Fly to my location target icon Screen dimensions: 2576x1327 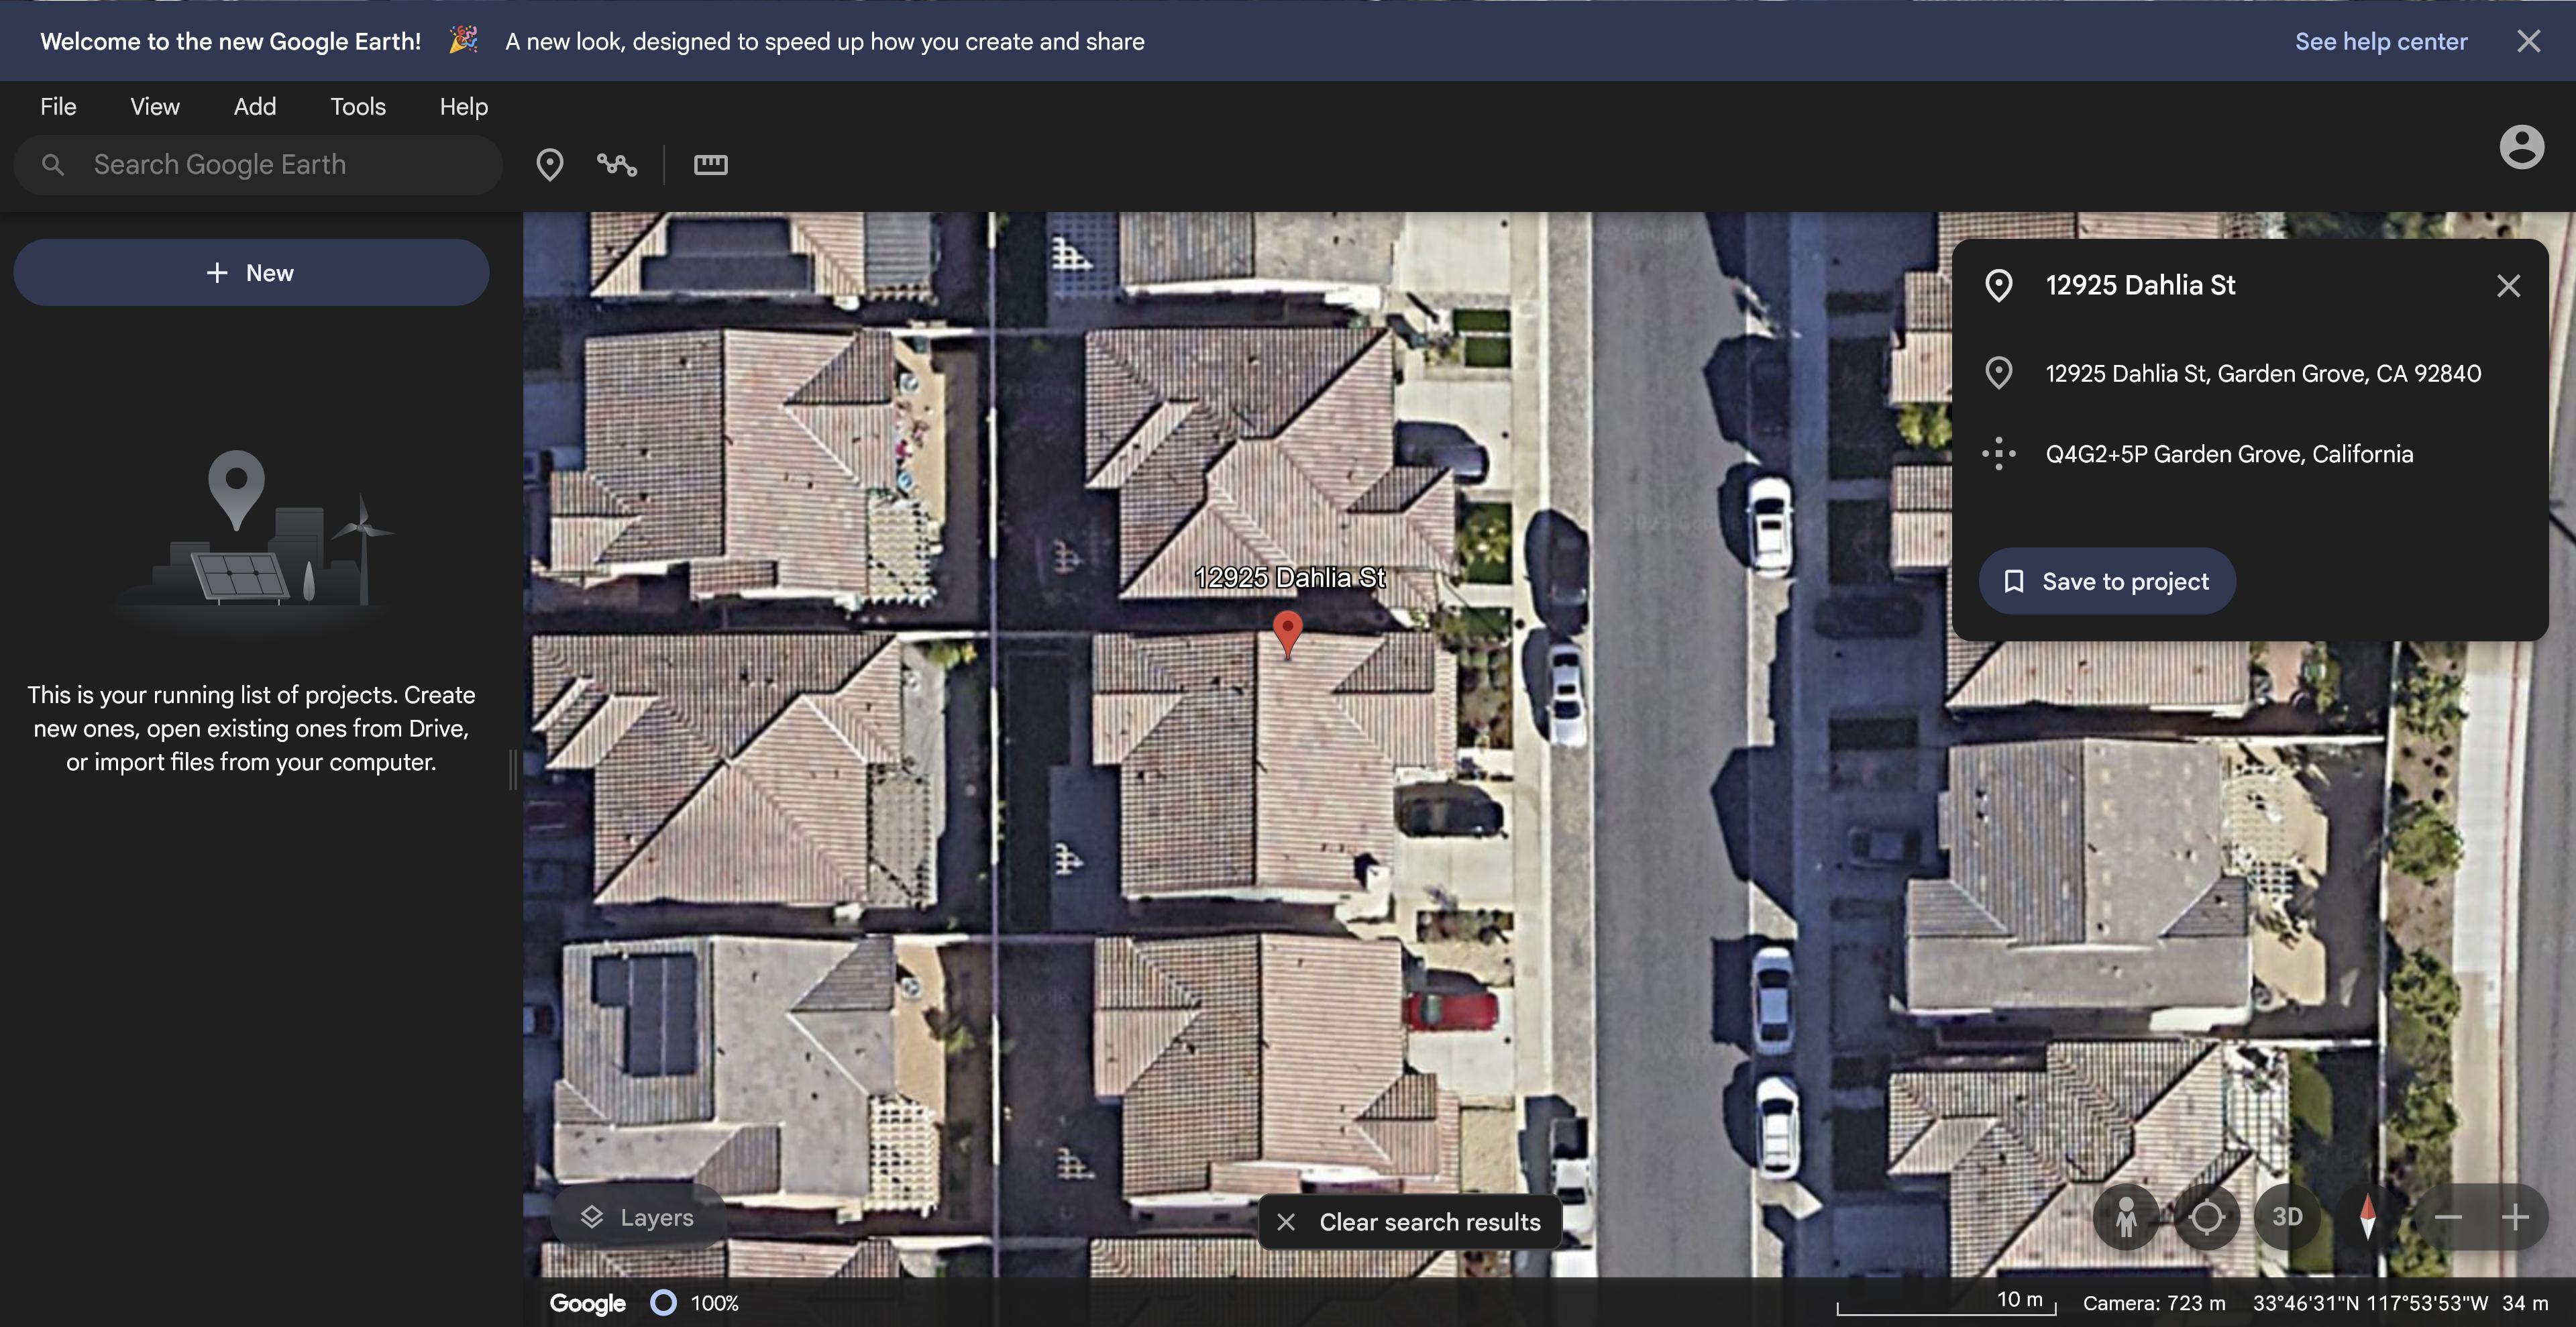pos(2207,1217)
